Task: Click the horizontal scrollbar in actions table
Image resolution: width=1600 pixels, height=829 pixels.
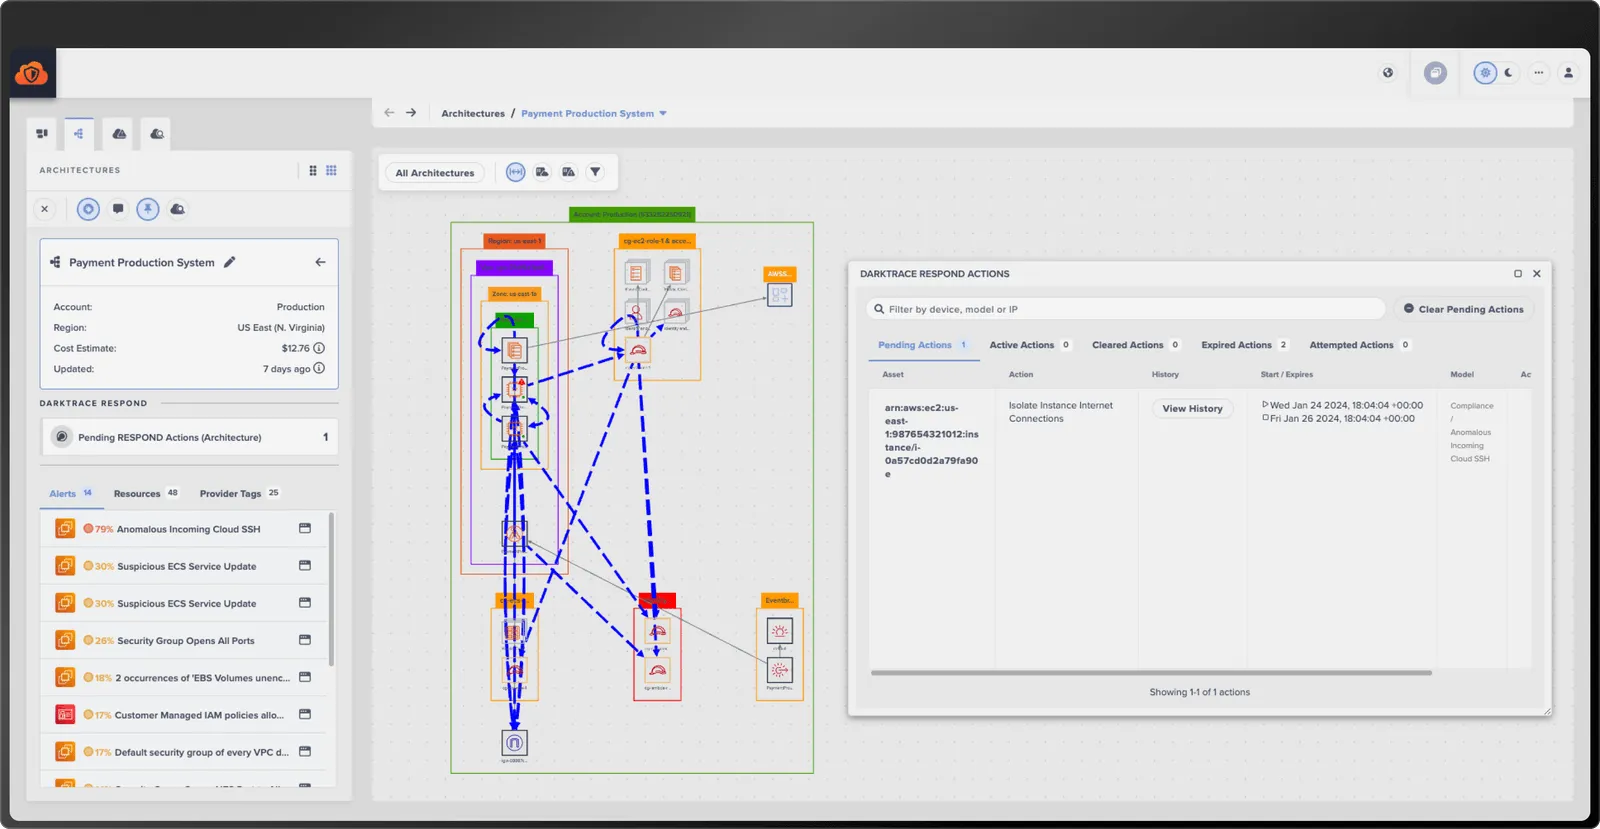Action: pos(1151,673)
